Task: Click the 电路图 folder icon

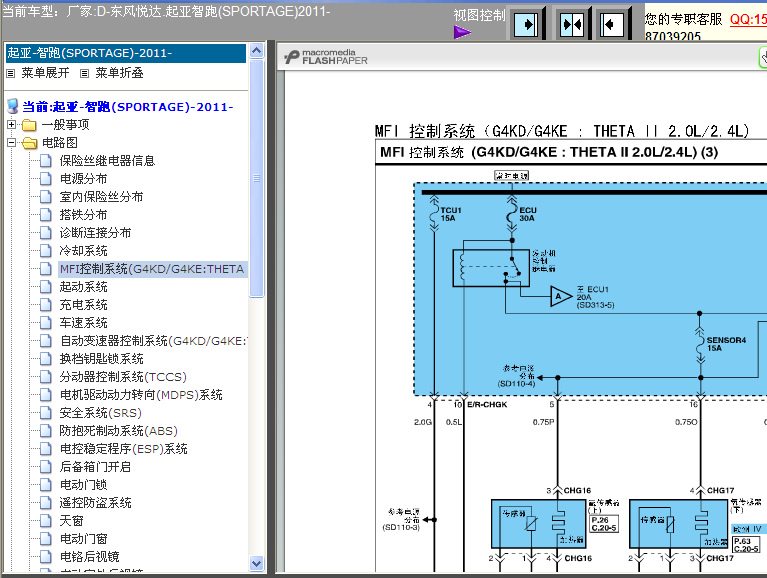Action: 29,143
